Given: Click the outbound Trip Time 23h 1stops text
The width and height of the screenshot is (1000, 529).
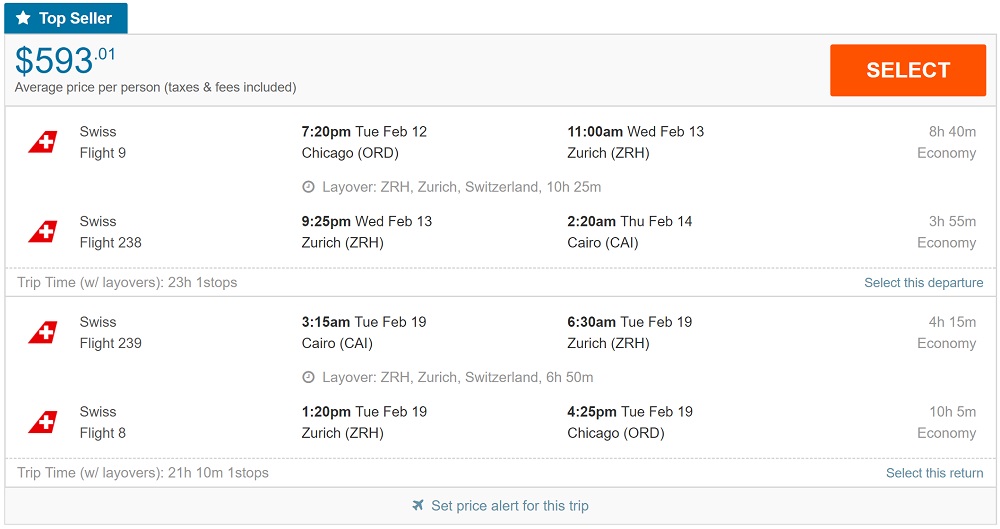Looking at the screenshot, I should [127, 283].
